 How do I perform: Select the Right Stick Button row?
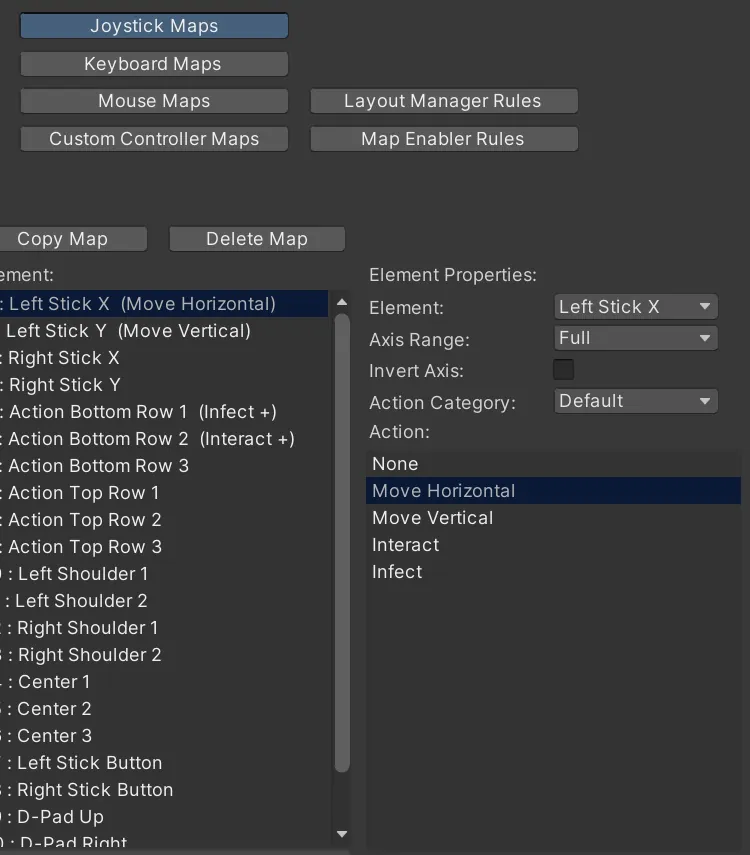(164, 790)
